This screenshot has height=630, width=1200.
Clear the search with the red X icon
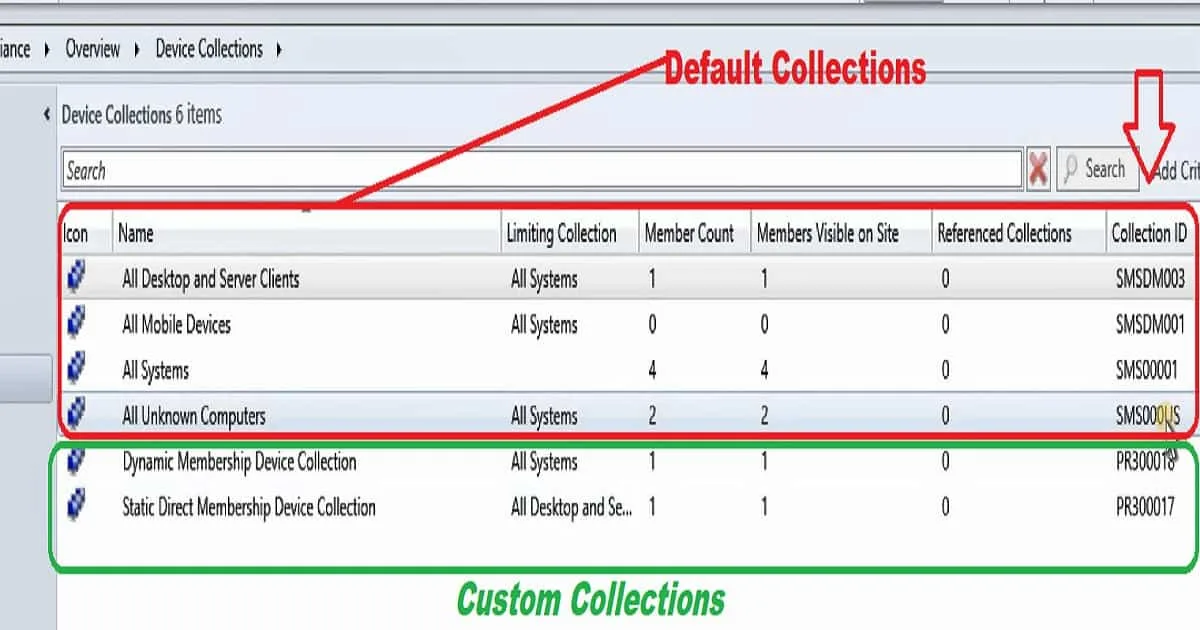click(1039, 171)
